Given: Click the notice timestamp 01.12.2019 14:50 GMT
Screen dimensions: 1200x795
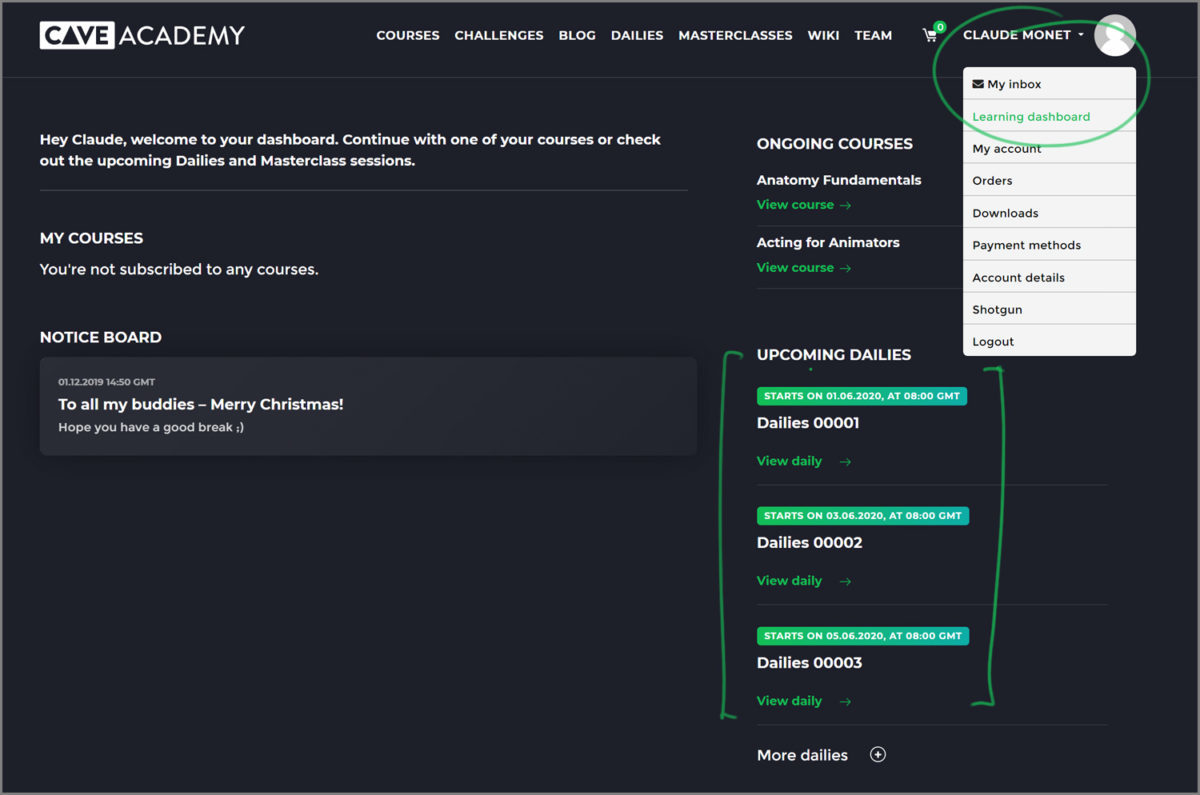Looking at the screenshot, I should 106,382.
